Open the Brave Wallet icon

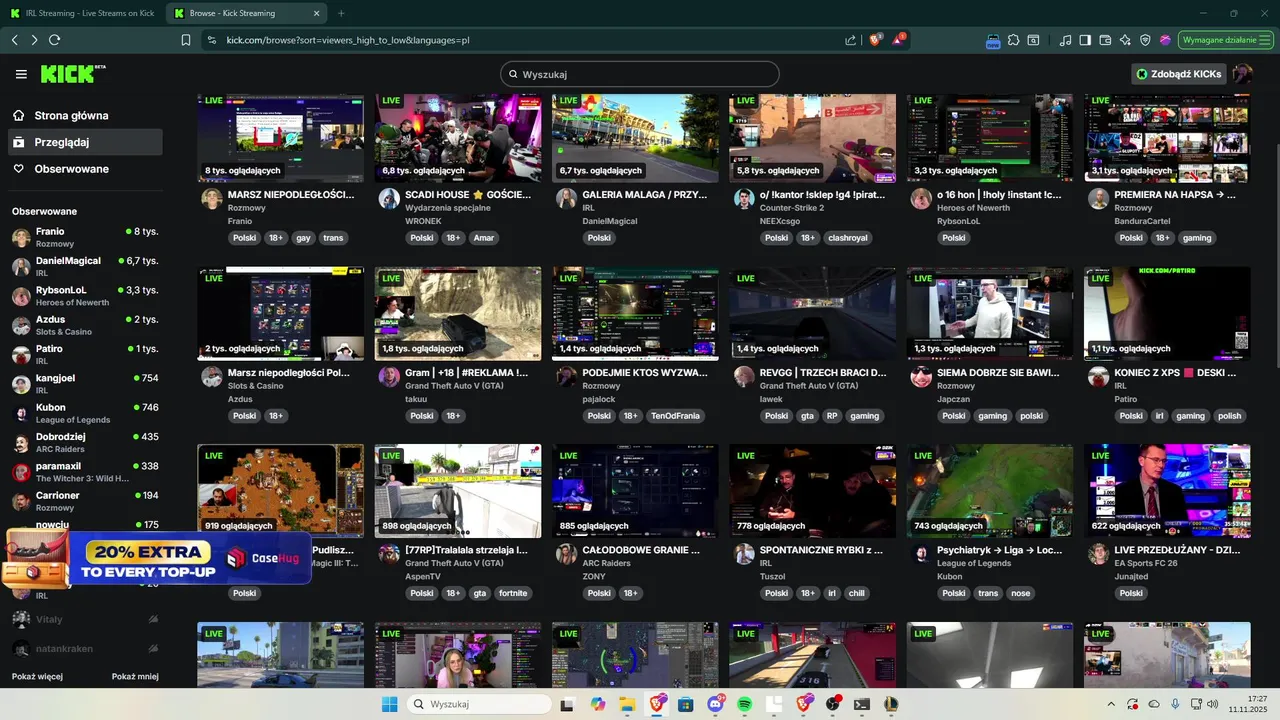coord(1105,40)
